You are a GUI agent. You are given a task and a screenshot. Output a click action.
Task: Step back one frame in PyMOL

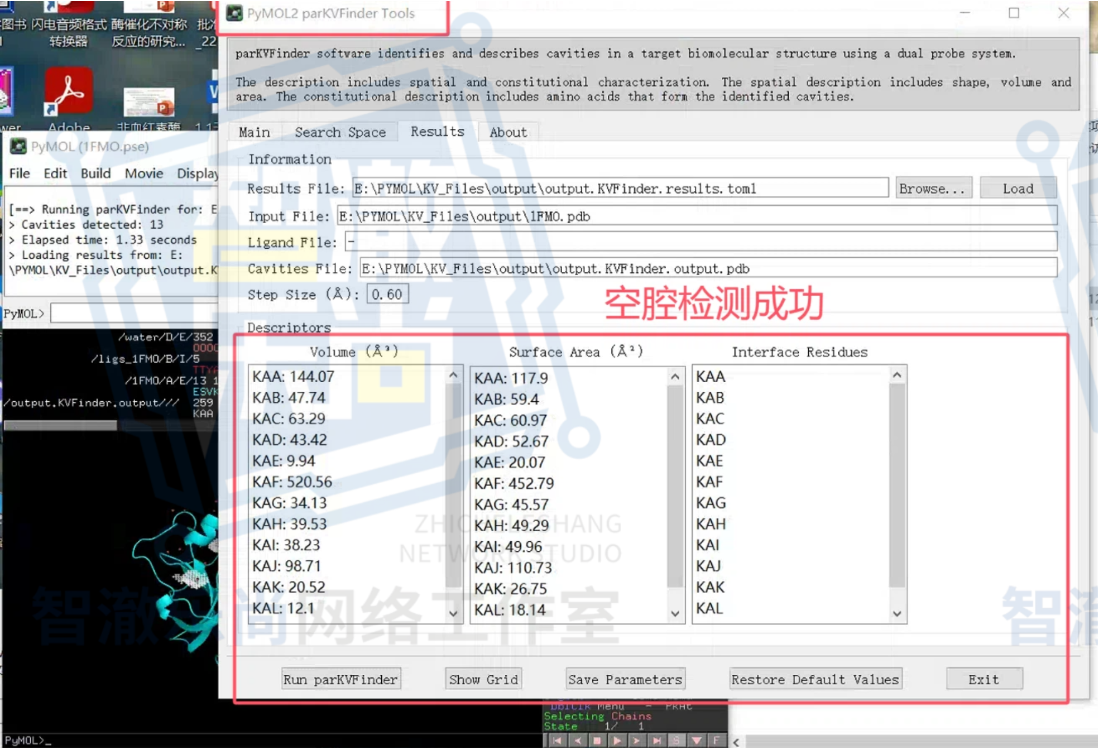(578, 740)
